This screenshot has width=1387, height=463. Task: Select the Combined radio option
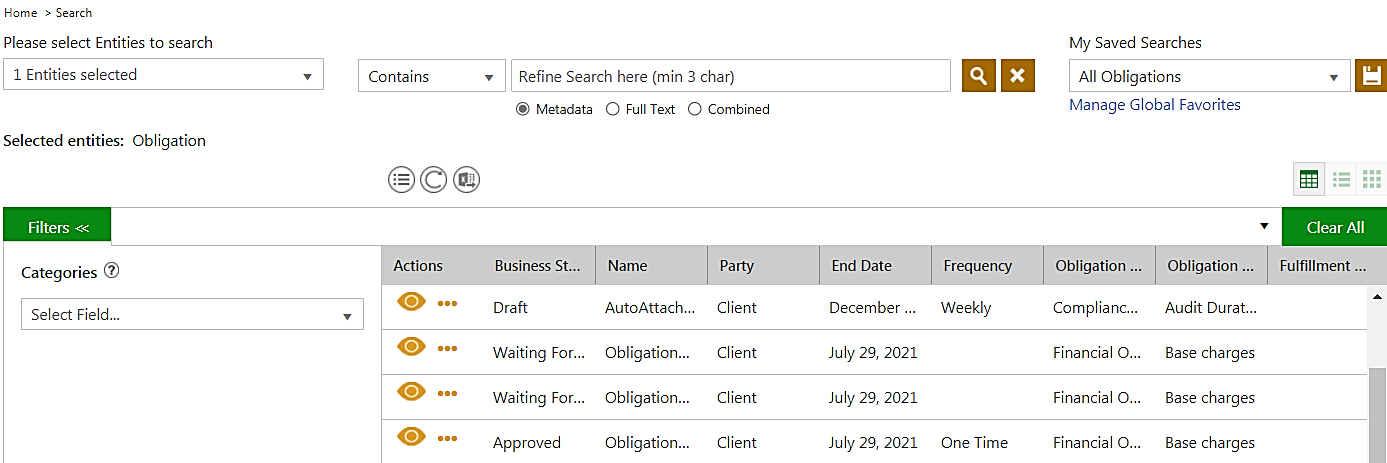(695, 109)
